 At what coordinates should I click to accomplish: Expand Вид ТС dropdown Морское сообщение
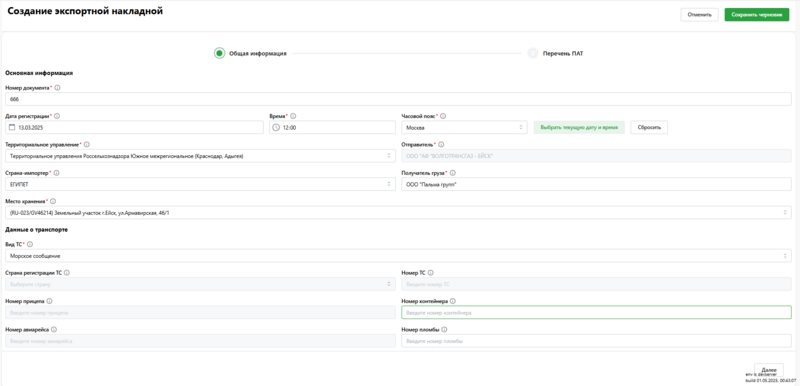coord(398,256)
